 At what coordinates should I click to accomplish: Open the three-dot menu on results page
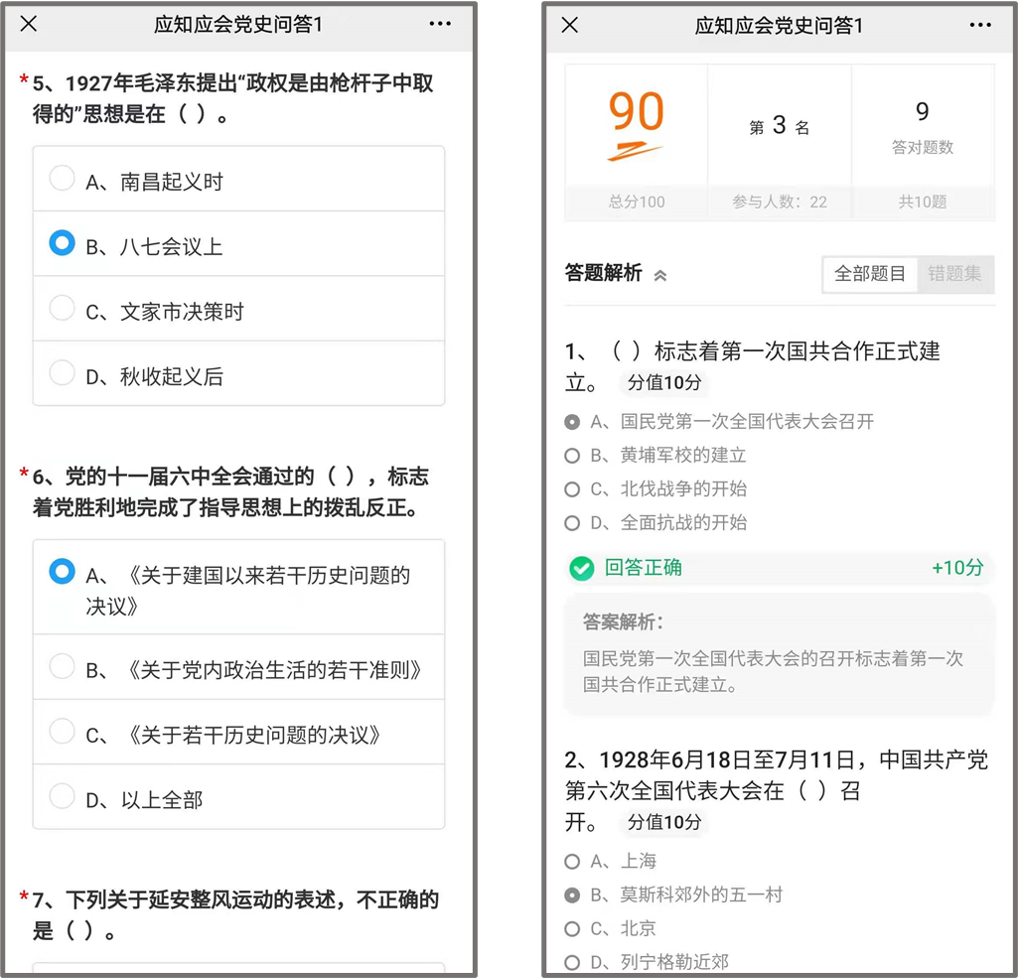click(x=980, y=25)
